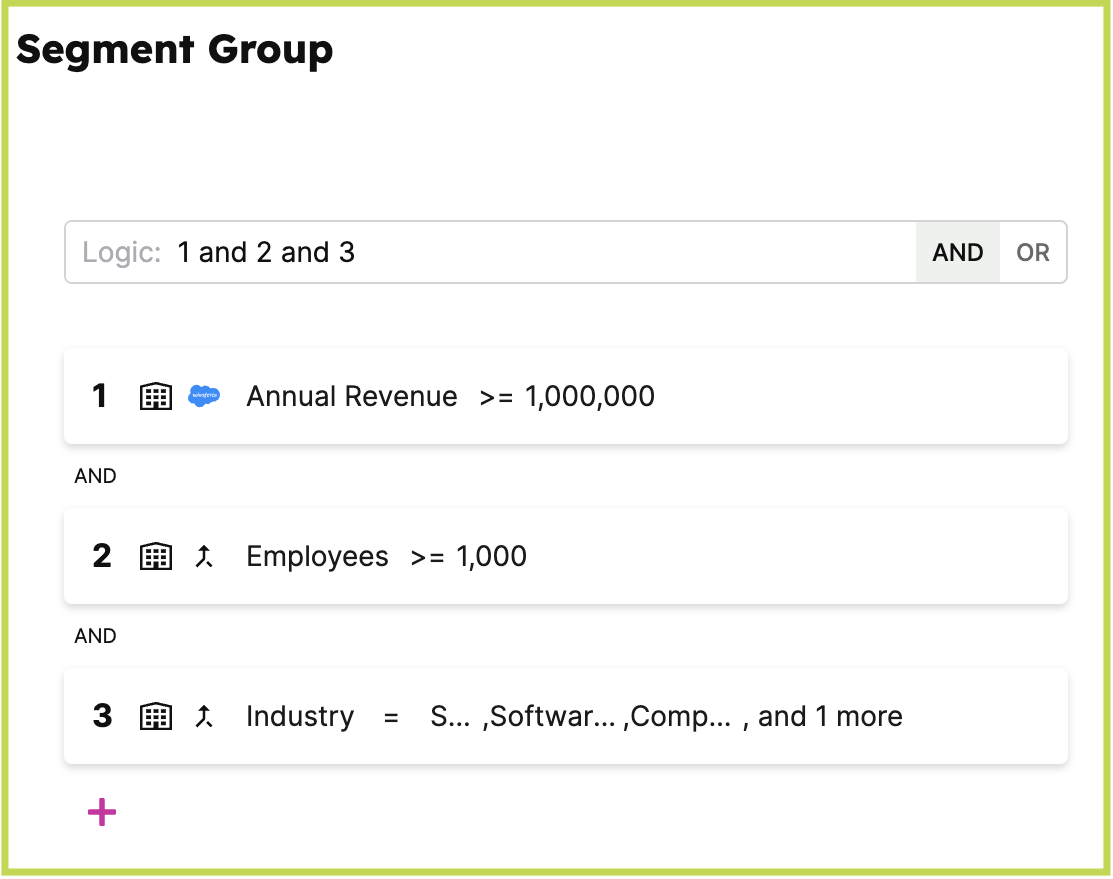Image resolution: width=1113 pixels, height=879 pixels.
Task: Edit the 1,000 employees value
Action: [491, 557]
